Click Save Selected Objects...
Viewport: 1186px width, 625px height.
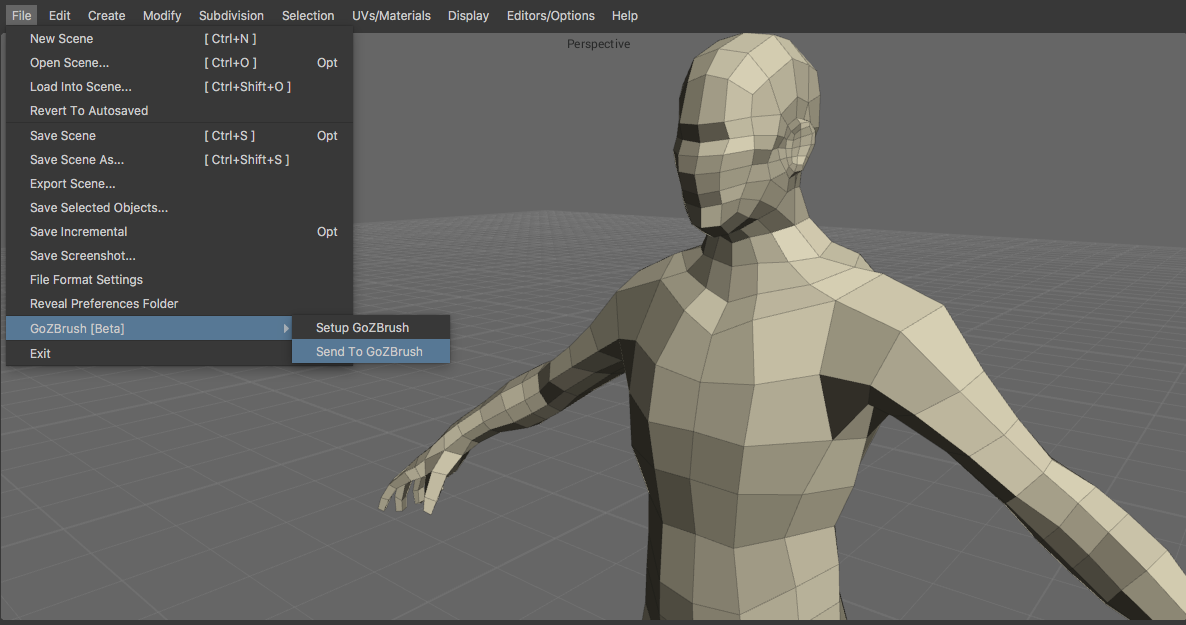coord(99,208)
